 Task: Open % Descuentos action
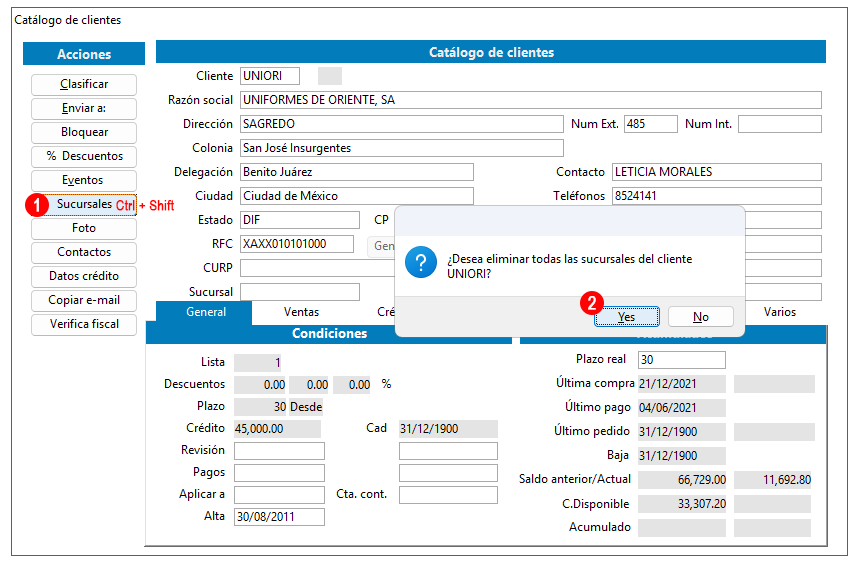[x=84, y=156]
